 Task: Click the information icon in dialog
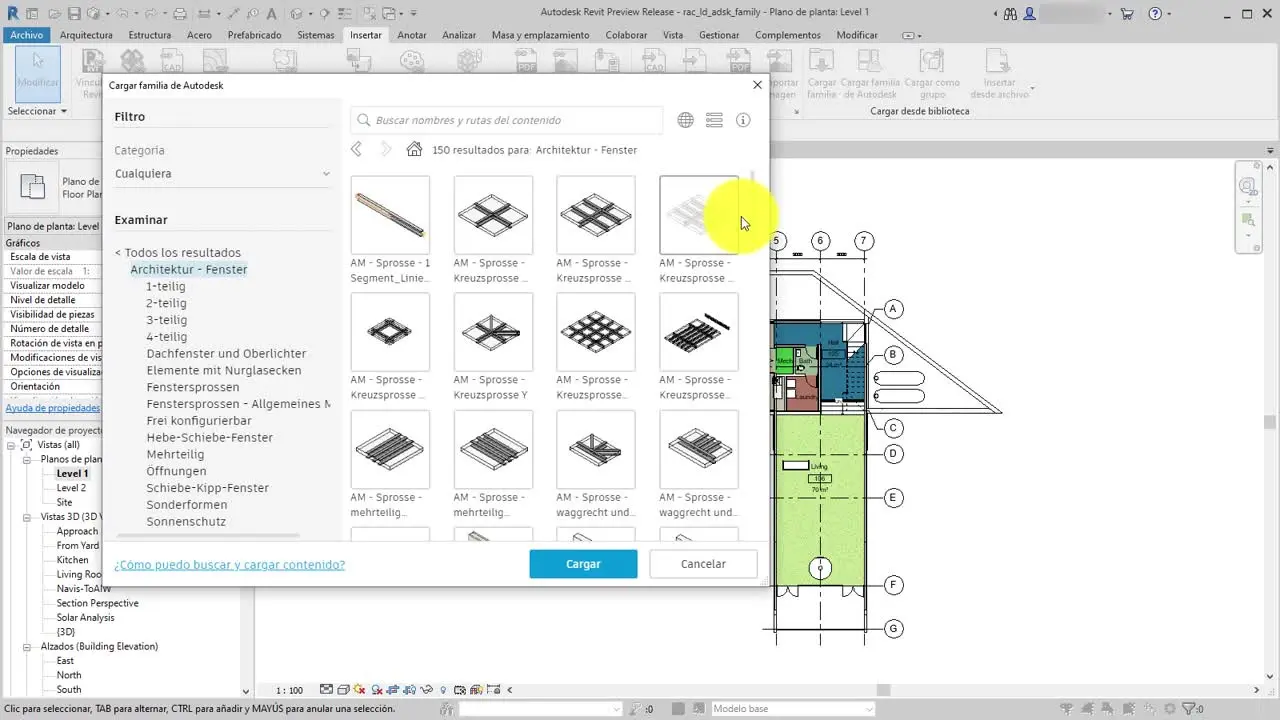[743, 120]
